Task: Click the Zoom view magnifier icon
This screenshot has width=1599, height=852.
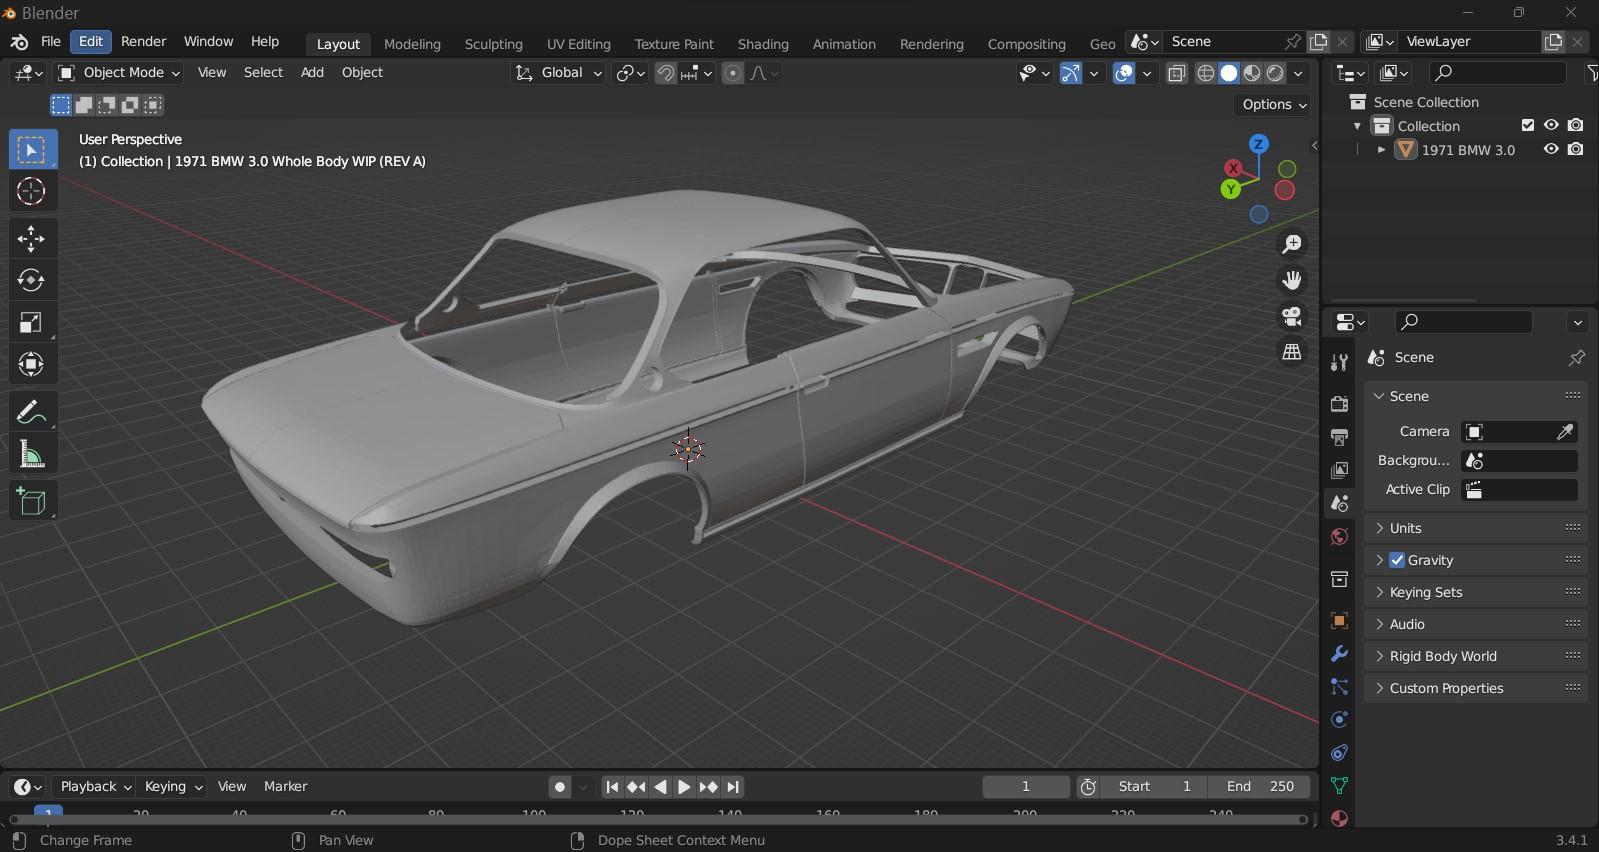Action: click(x=1292, y=244)
